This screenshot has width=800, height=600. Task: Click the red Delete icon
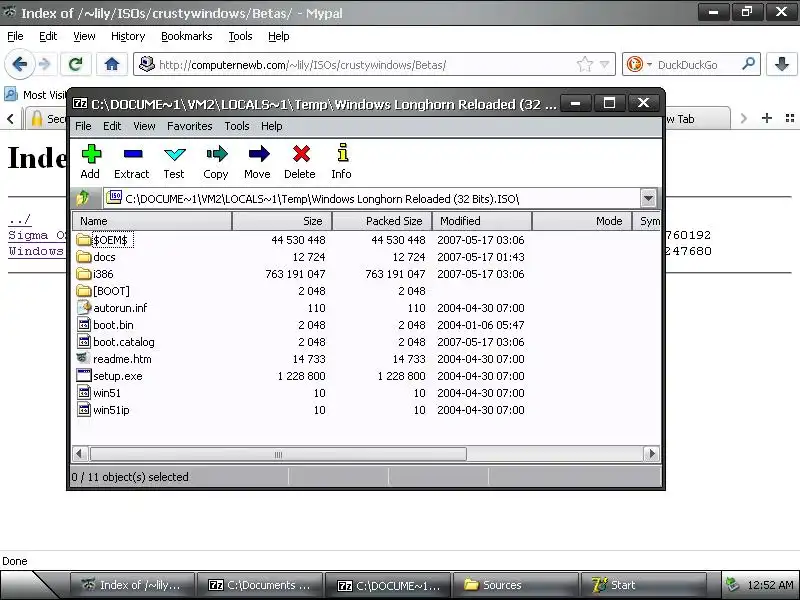click(300, 162)
